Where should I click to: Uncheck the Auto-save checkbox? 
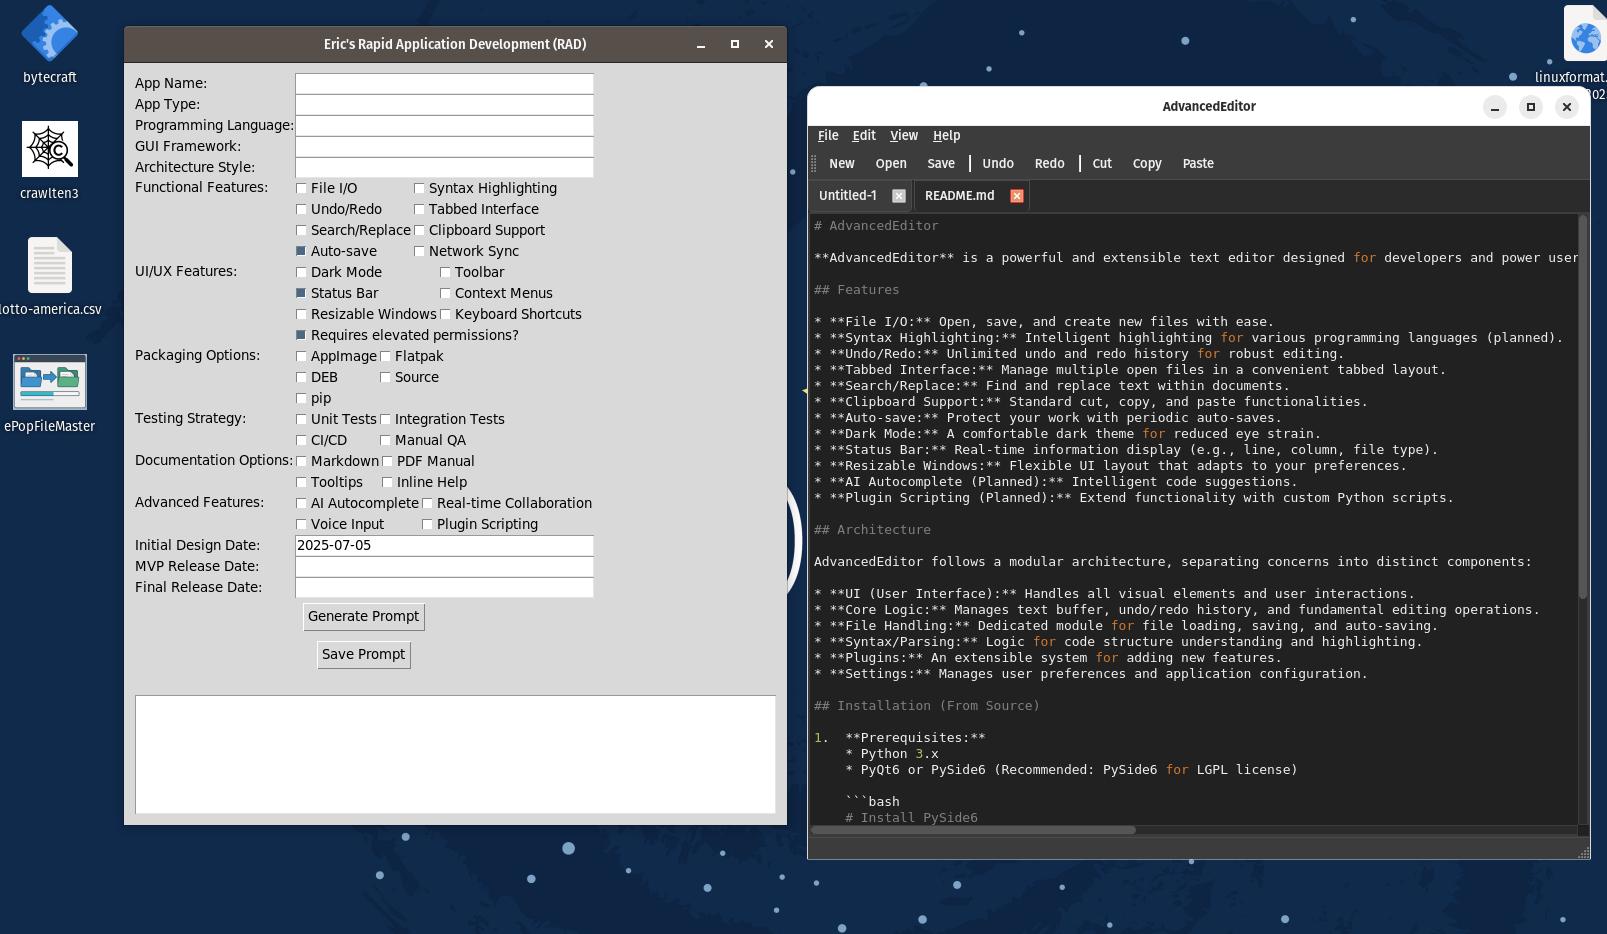point(301,251)
